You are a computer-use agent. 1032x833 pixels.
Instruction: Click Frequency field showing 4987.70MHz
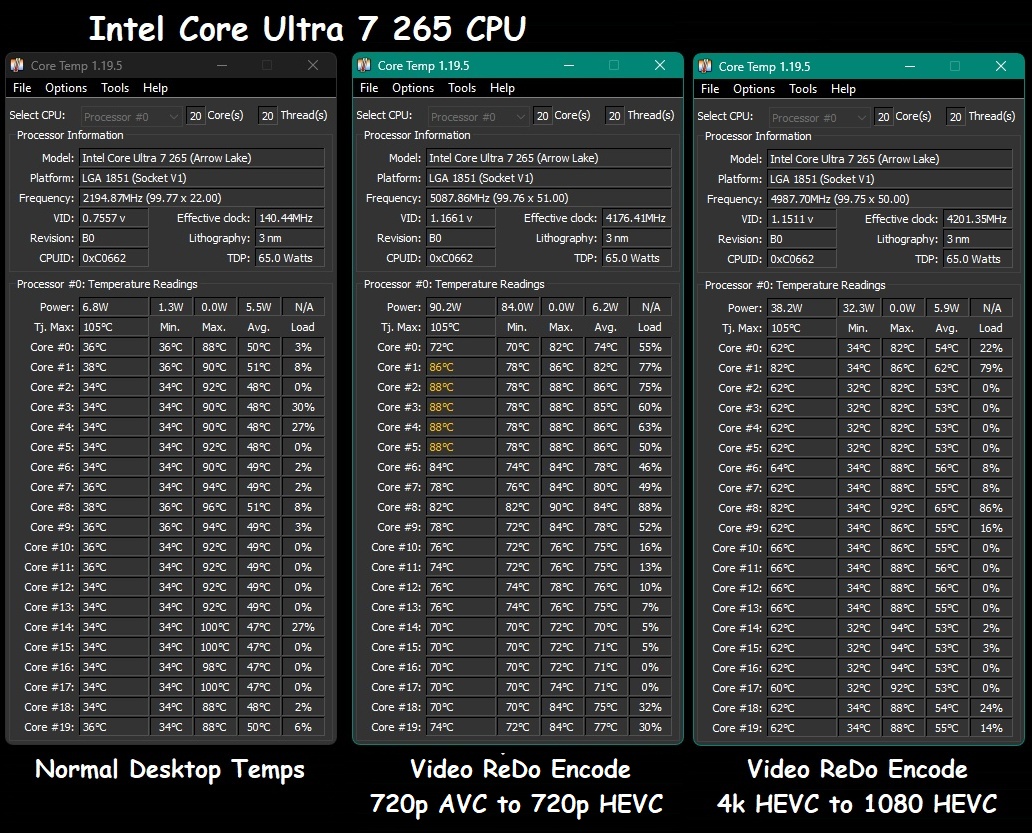[890, 199]
